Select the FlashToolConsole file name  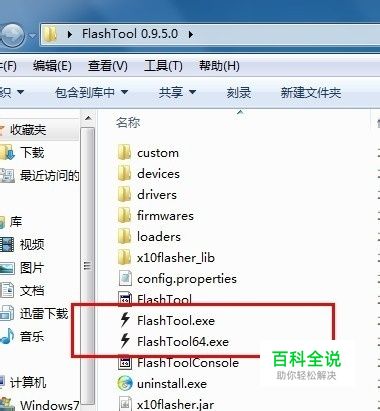pyautogui.click(x=188, y=362)
